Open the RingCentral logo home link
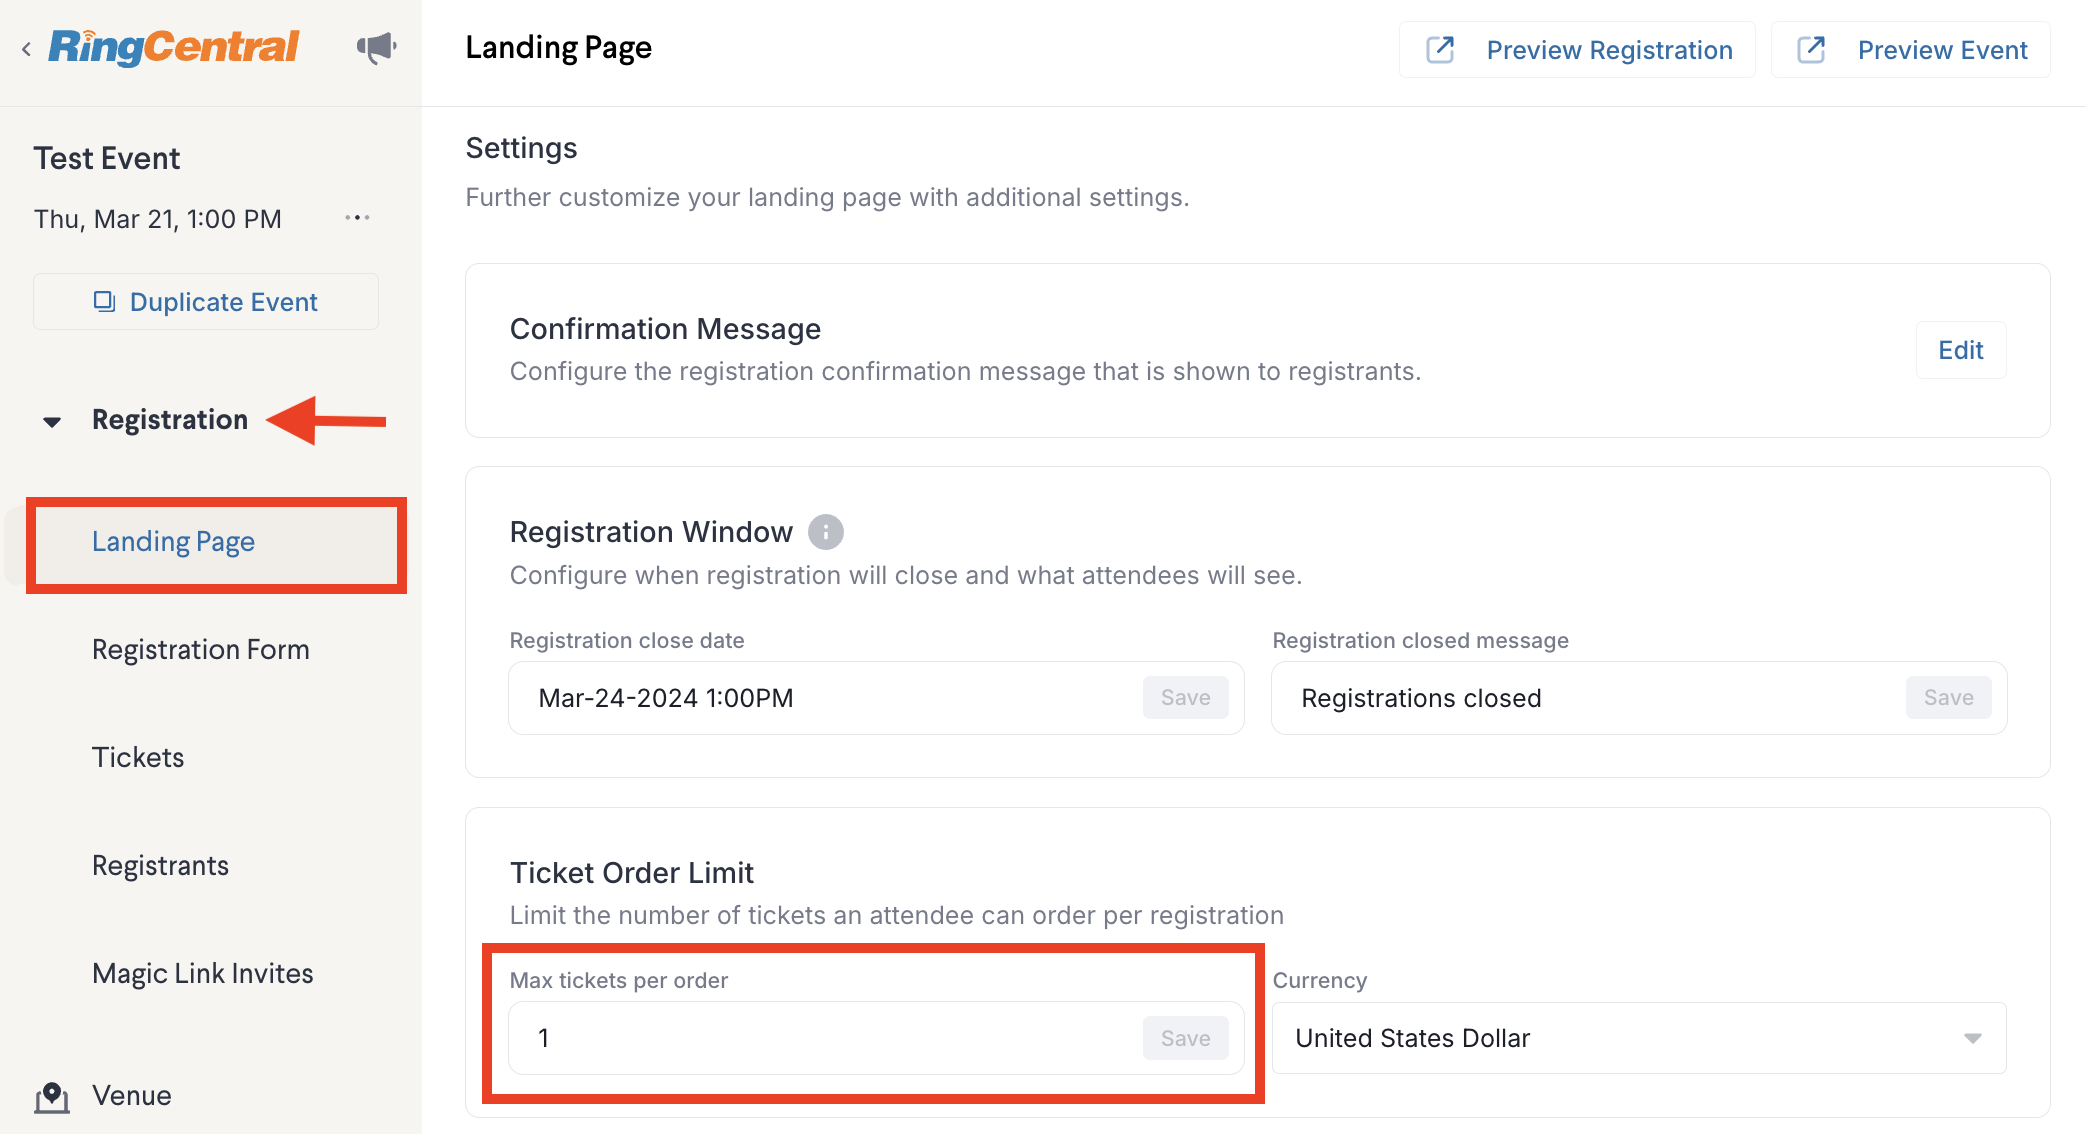The width and height of the screenshot is (2086, 1134). (x=173, y=47)
